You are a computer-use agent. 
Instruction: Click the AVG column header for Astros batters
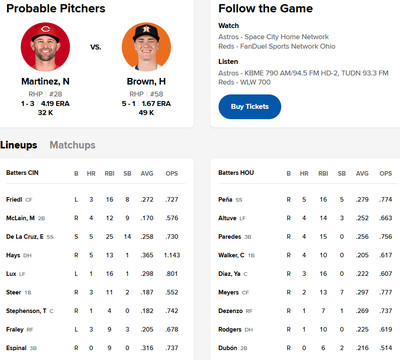point(362,173)
